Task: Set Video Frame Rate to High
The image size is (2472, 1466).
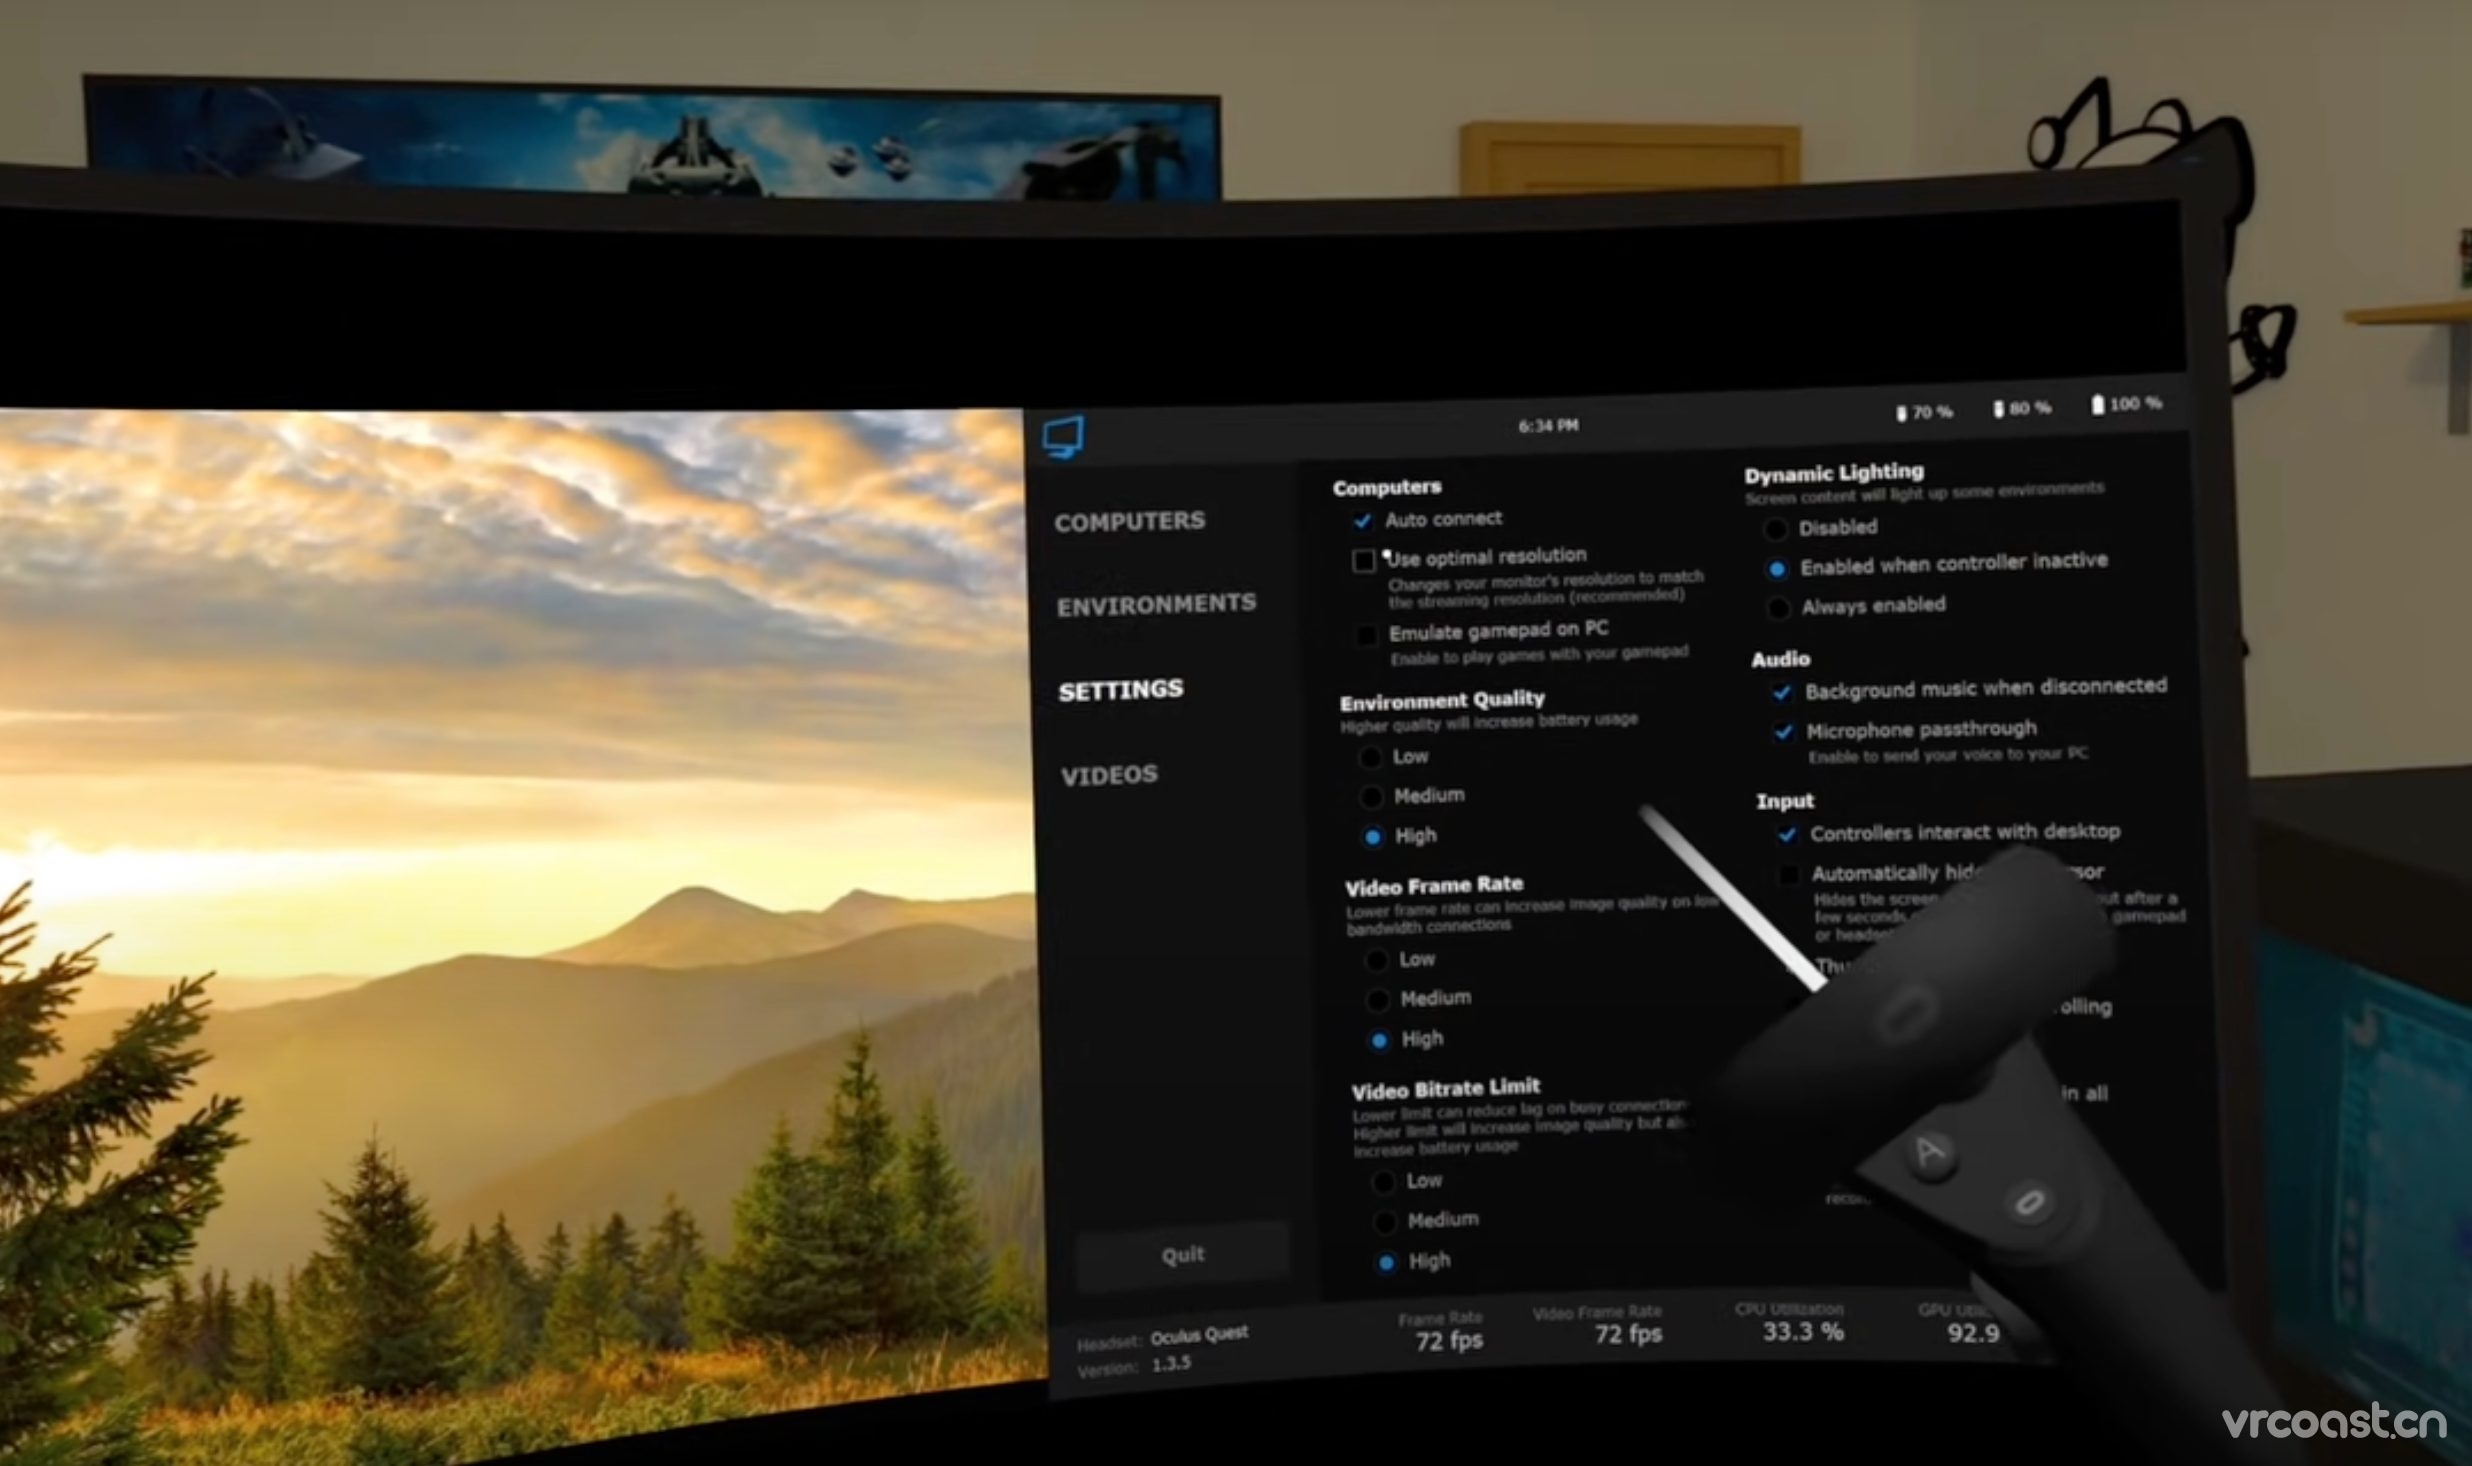Action: [x=1380, y=1041]
